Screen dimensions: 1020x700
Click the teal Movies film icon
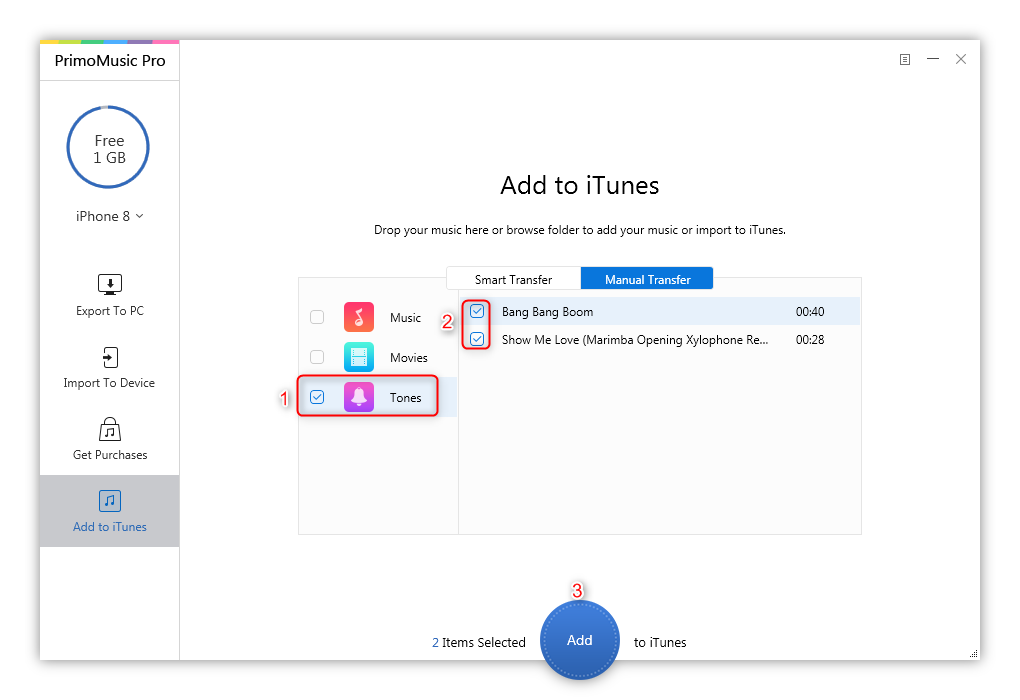click(359, 357)
